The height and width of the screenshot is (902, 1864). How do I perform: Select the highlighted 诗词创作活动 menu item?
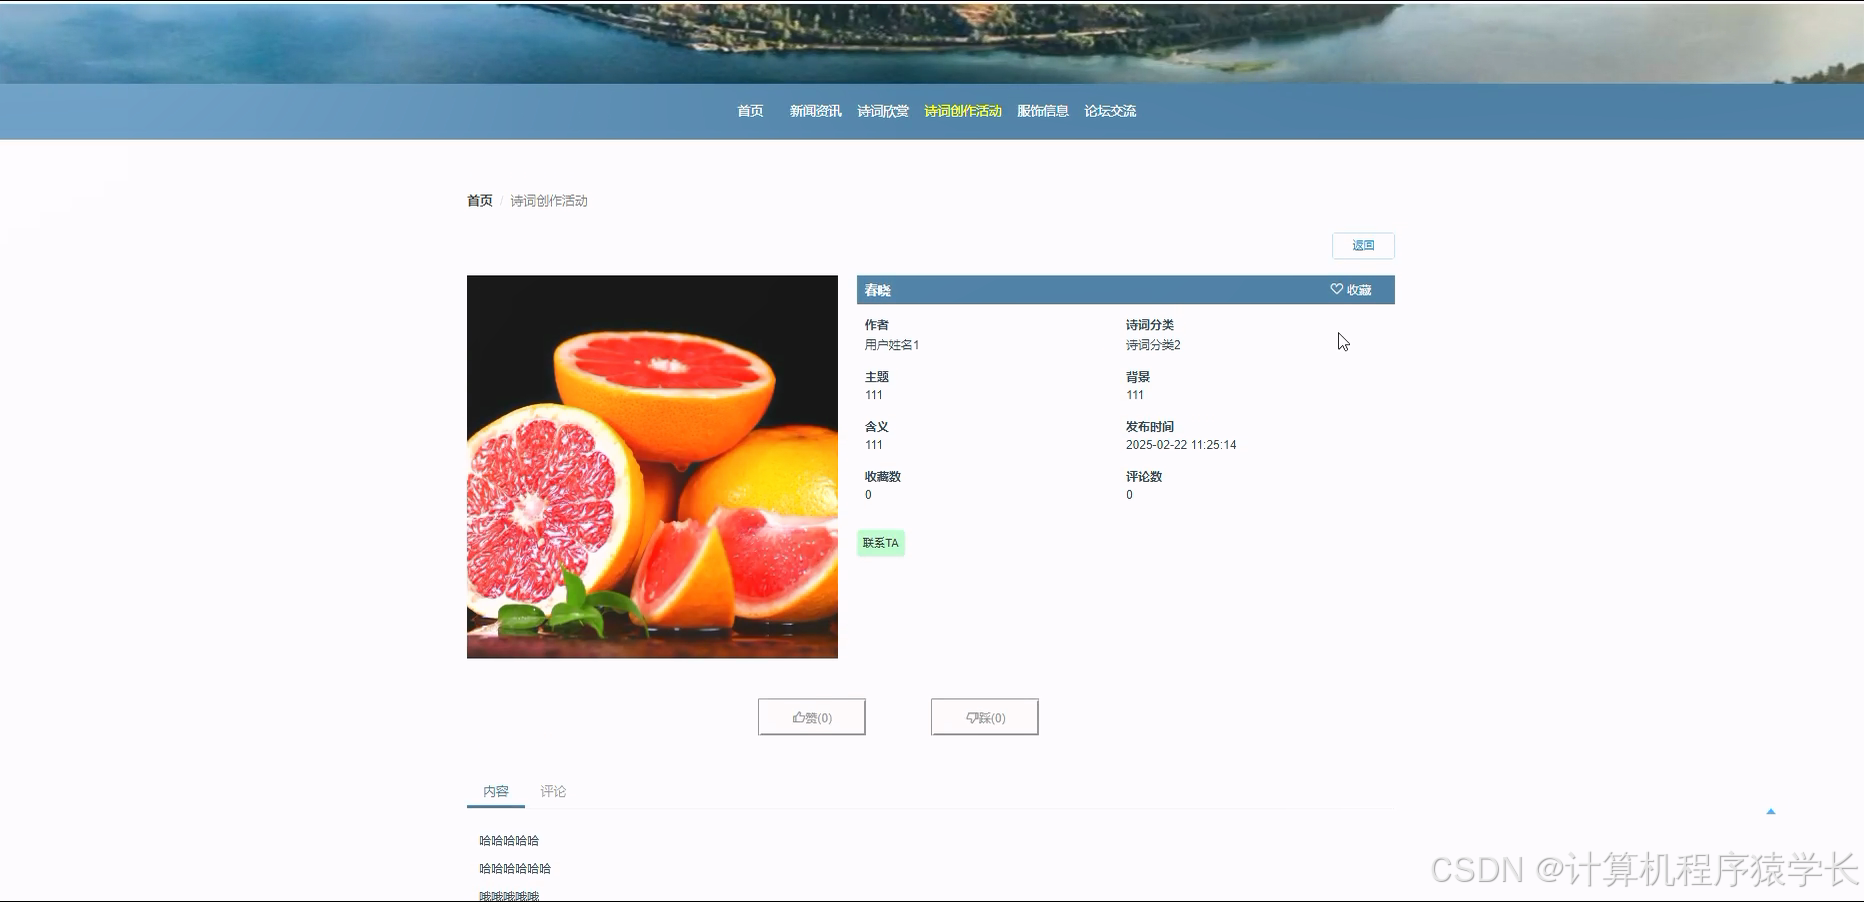pyautogui.click(x=962, y=111)
